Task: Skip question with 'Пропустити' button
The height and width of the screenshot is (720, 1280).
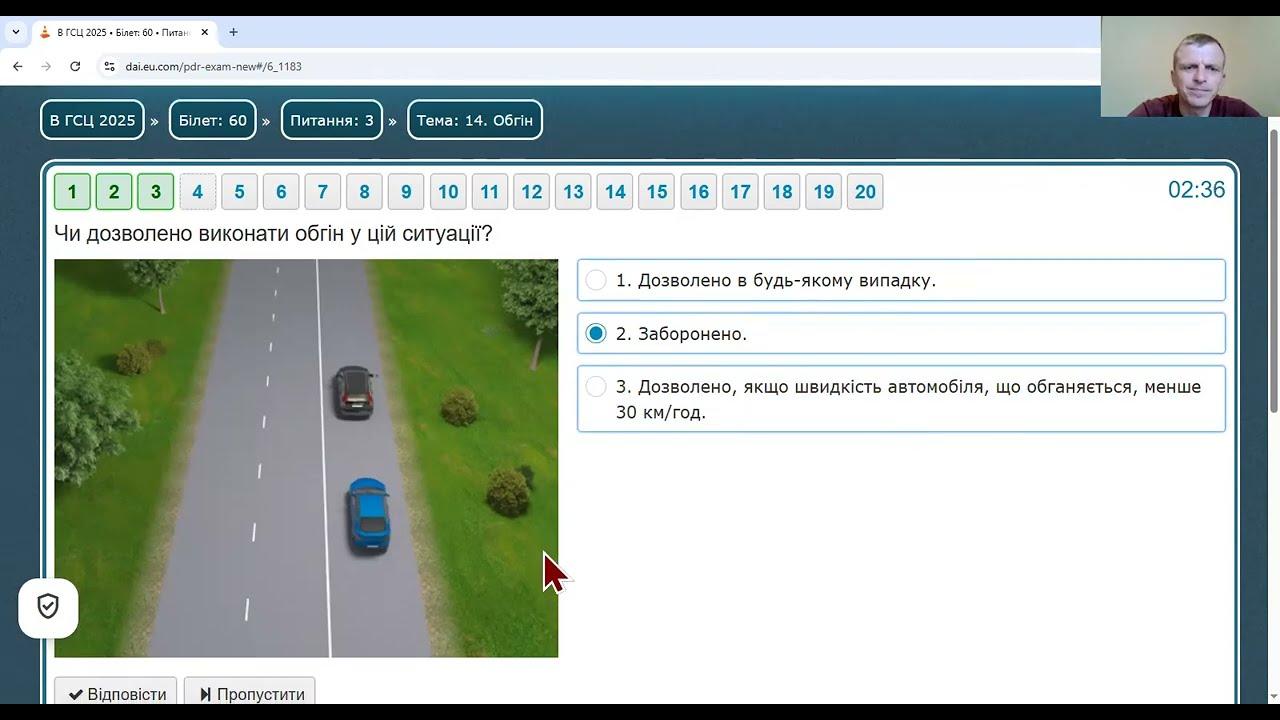Action: [250, 693]
